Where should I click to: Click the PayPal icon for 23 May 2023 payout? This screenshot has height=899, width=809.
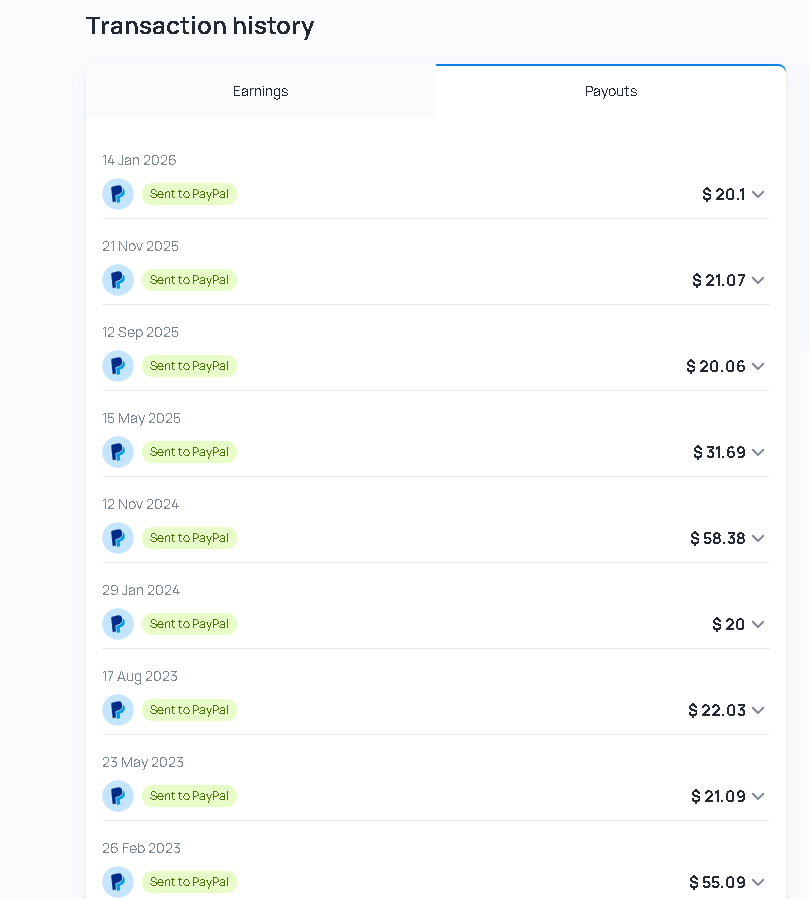118,796
